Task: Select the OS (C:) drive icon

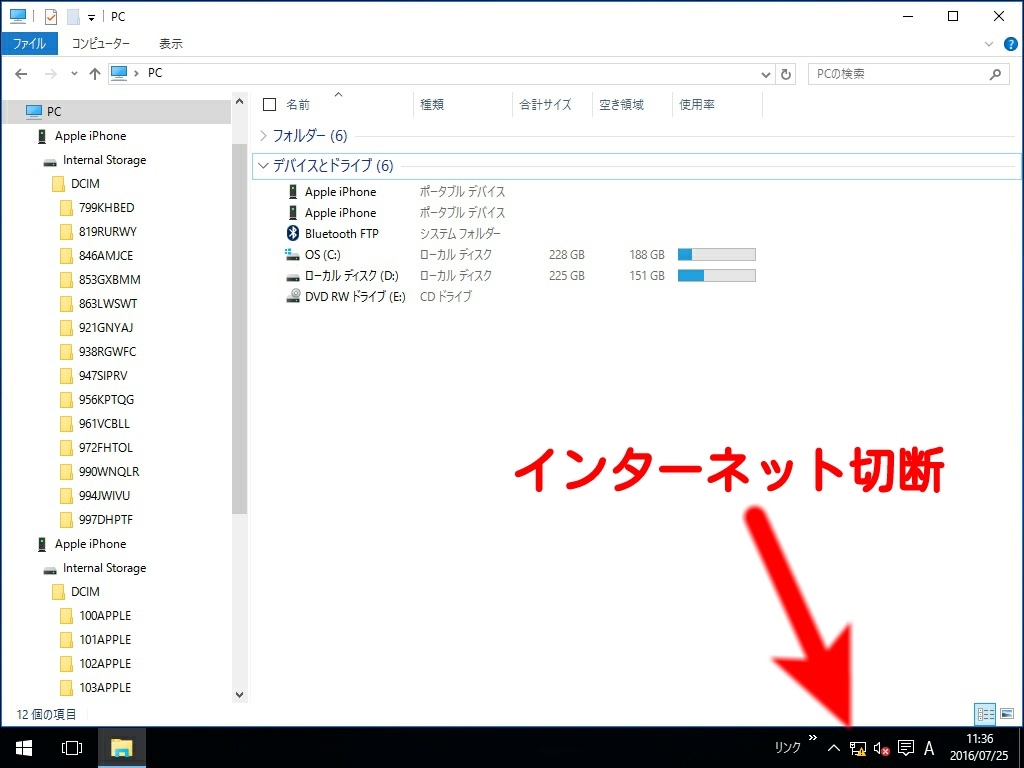Action: pos(293,254)
